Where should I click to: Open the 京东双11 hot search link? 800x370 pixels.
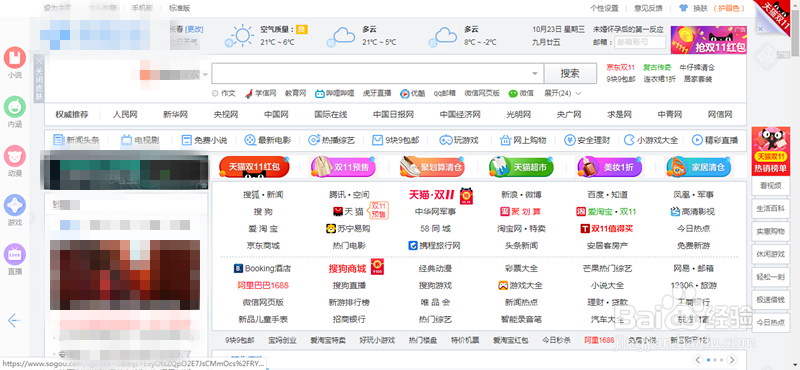620,67
